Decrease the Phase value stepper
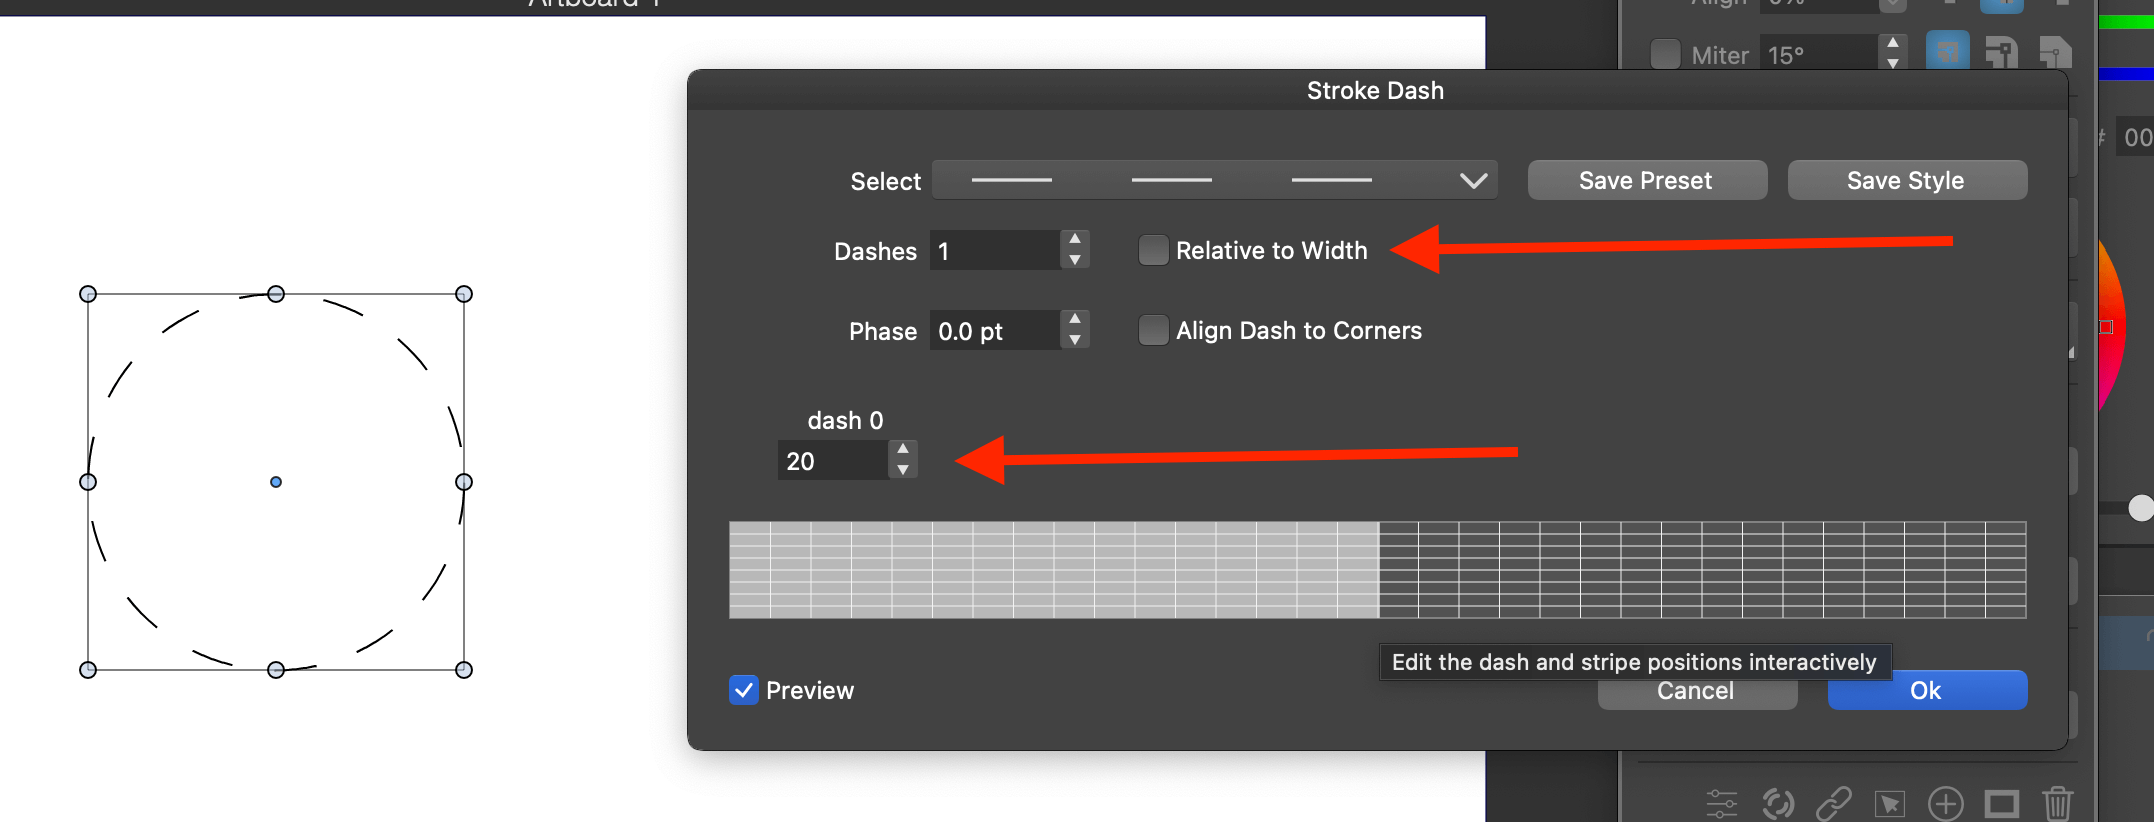The width and height of the screenshot is (2154, 822). 1075,340
